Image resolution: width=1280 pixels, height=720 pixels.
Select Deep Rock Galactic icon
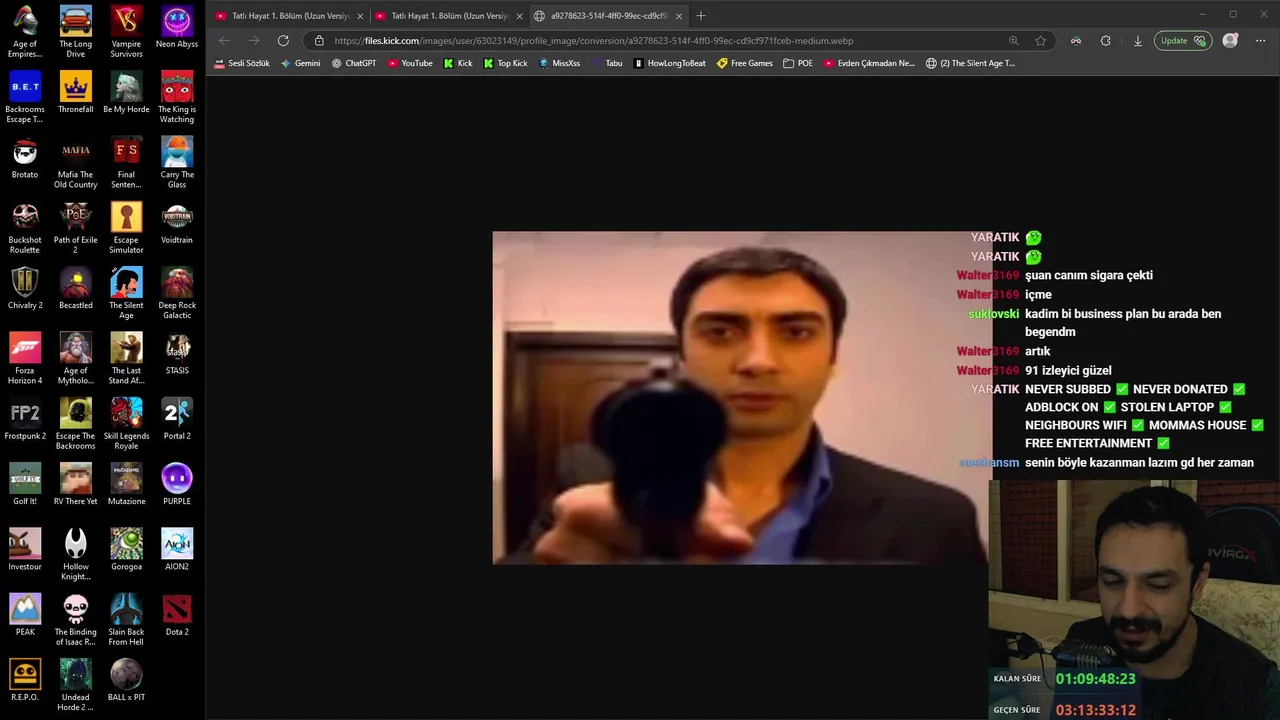click(177, 292)
